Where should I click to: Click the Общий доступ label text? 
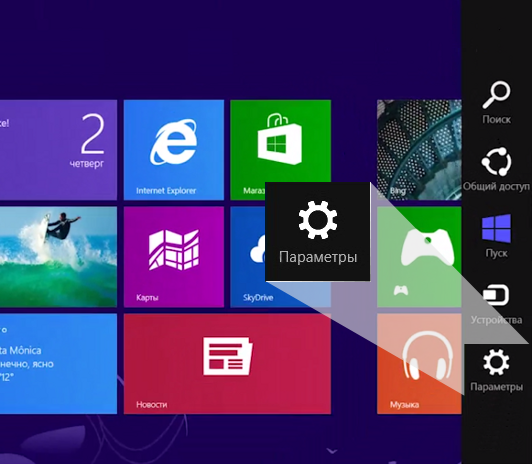[496, 186]
